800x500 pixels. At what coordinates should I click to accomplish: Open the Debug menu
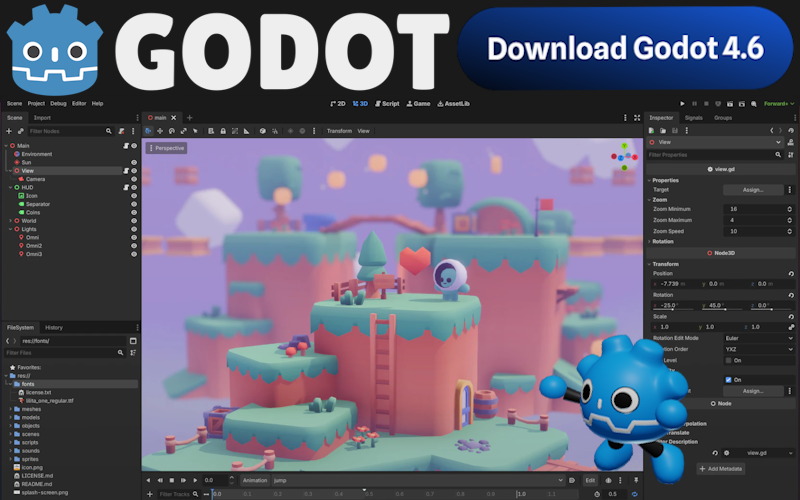click(58, 103)
